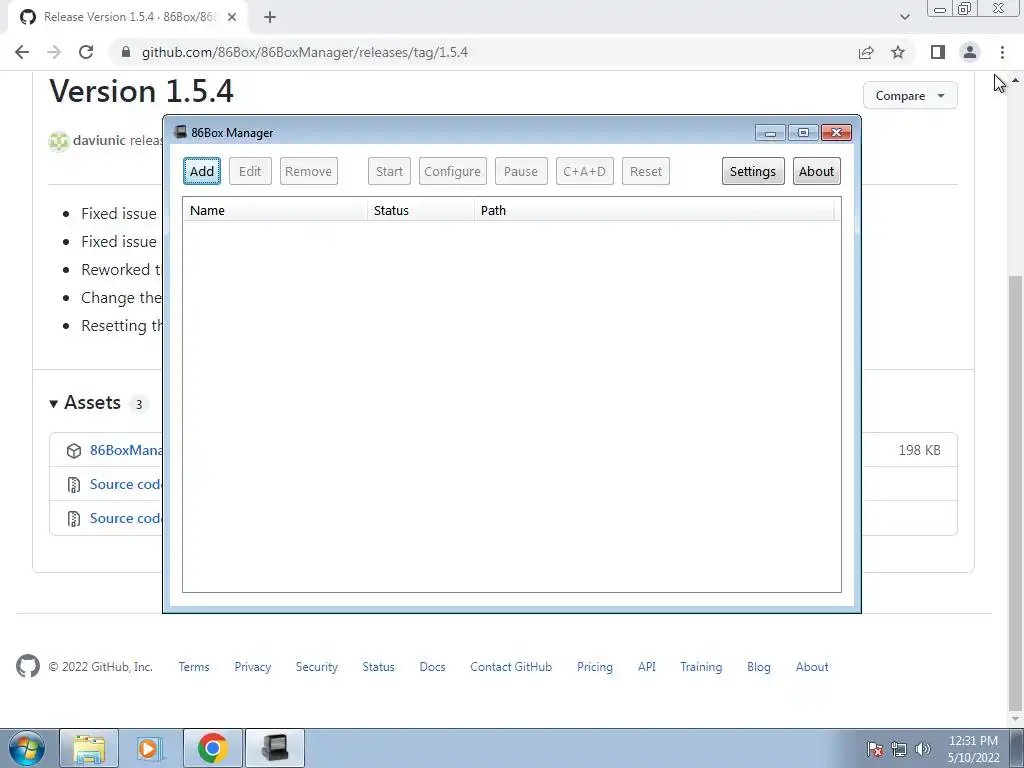Select the Release Version 1.5.4 tab
This screenshot has height=768, width=1024.
[129, 17]
